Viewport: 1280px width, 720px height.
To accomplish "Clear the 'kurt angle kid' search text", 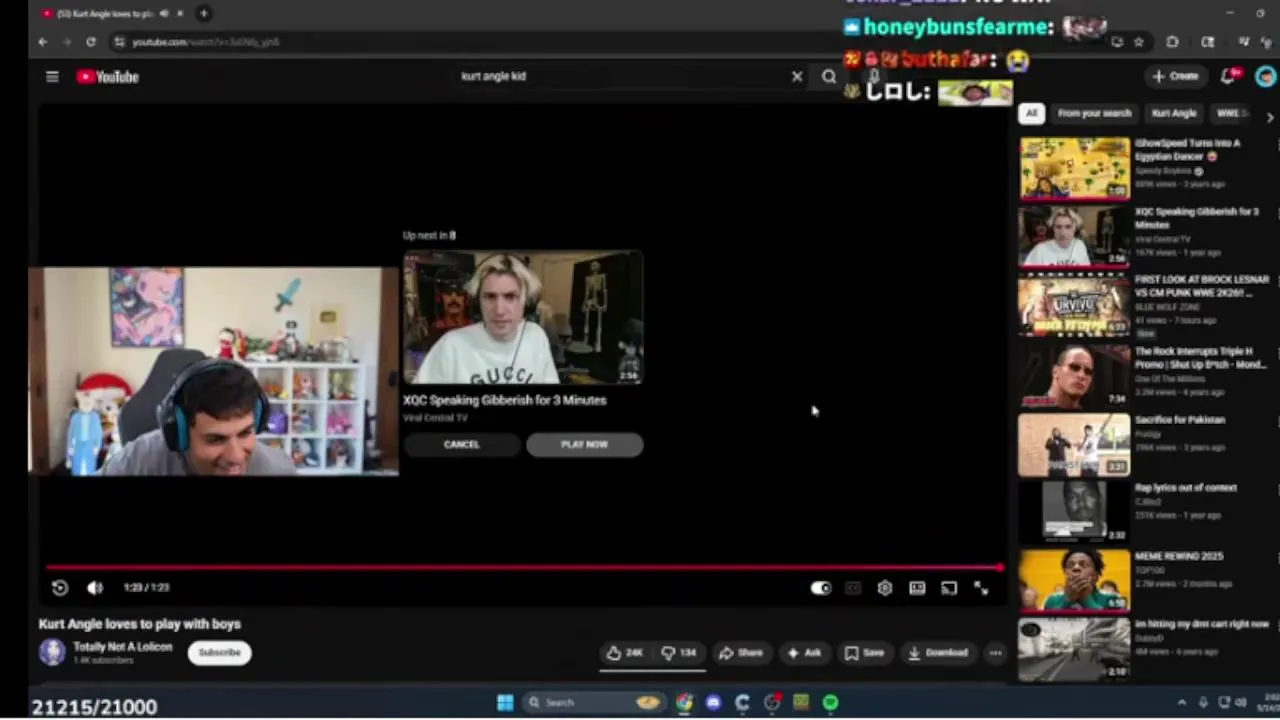I will (x=797, y=76).
